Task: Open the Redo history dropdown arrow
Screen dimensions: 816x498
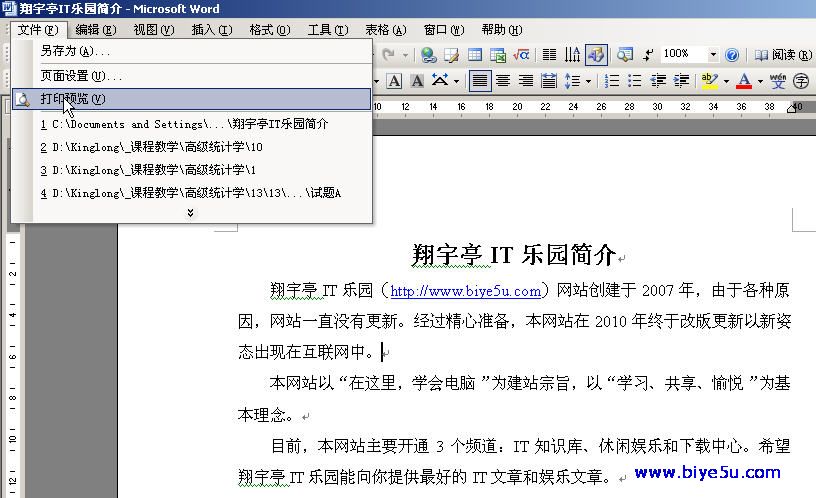Action: coord(405,55)
